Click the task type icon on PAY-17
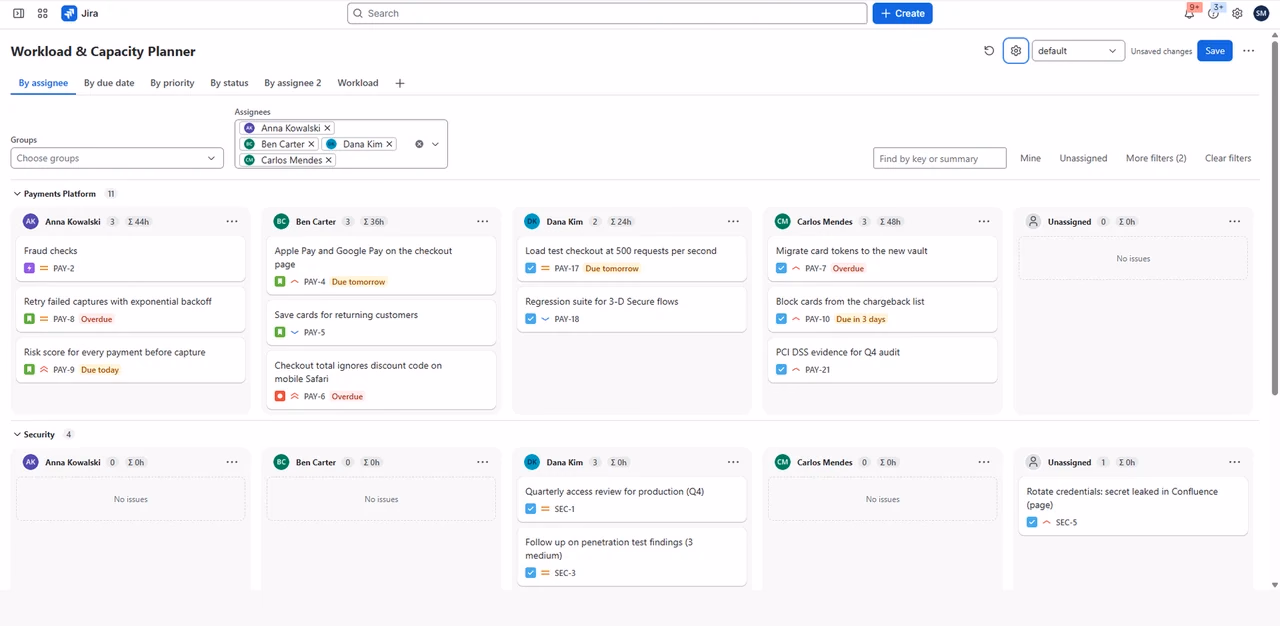The width and height of the screenshot is (1280, 626). [531, 268]
